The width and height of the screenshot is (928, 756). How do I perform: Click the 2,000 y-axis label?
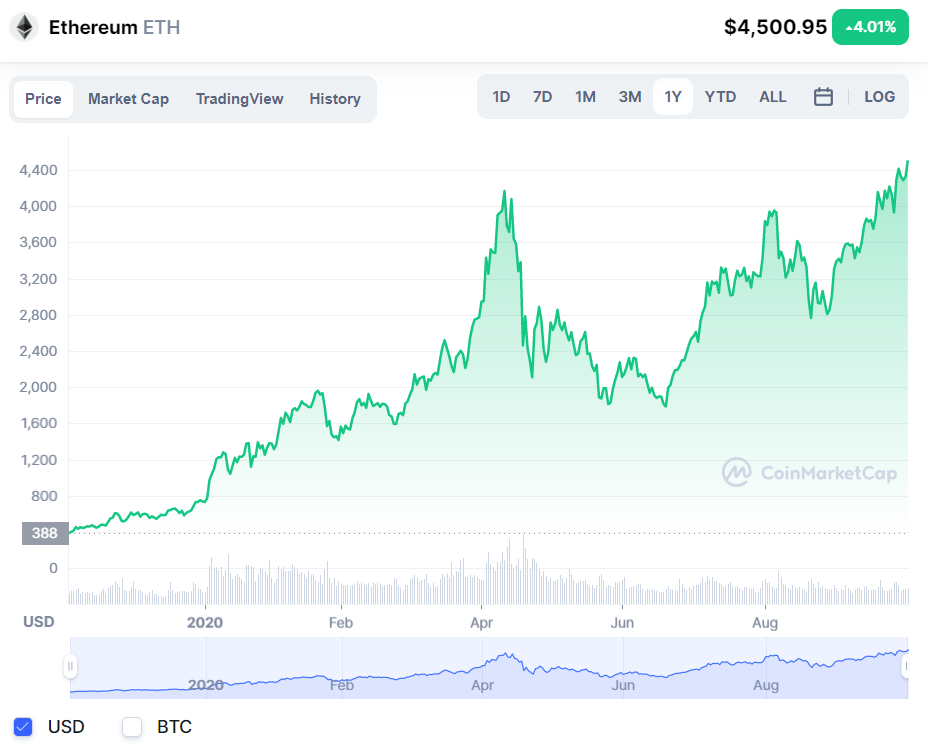pos(38,387)
